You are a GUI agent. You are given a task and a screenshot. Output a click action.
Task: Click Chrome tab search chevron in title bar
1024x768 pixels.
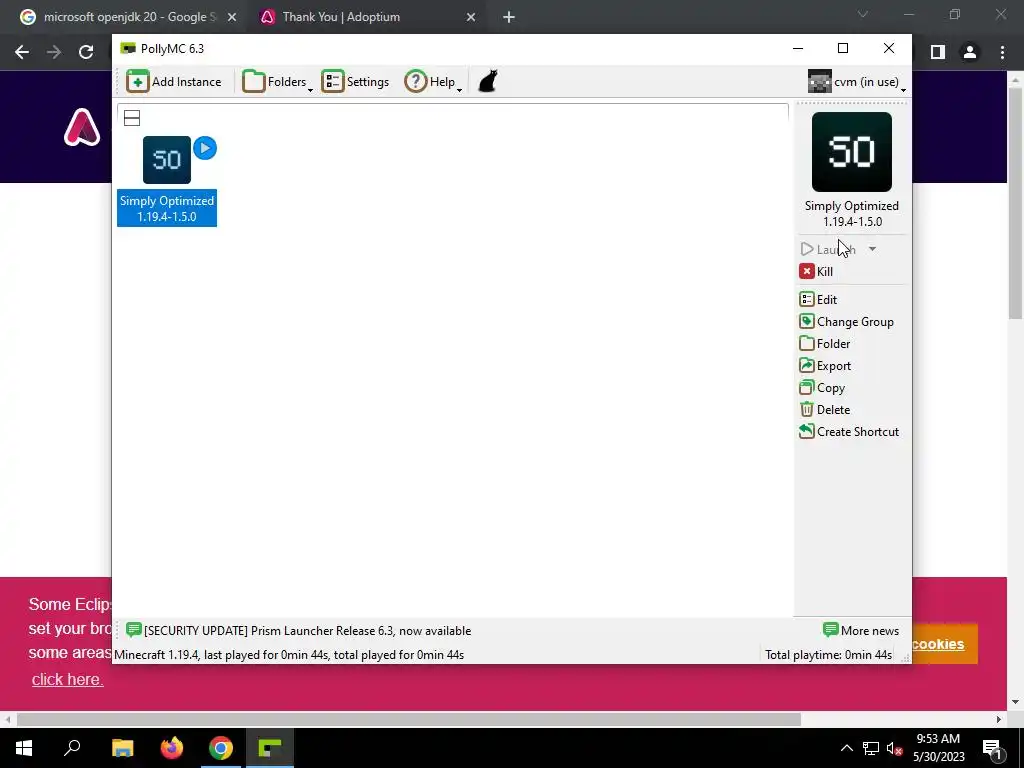point(863,14)
